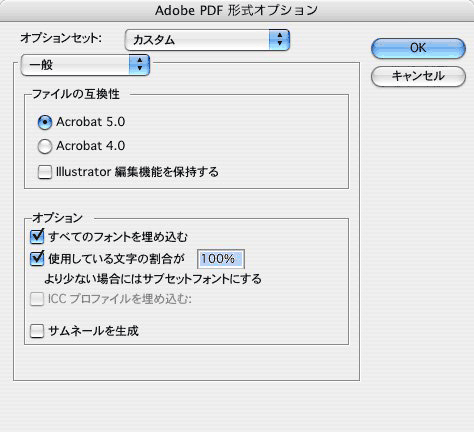The height and width of the screenshot is (432, 474).
Task: Open the 一般 panel dropdown
Action: [x=85, y=65]
